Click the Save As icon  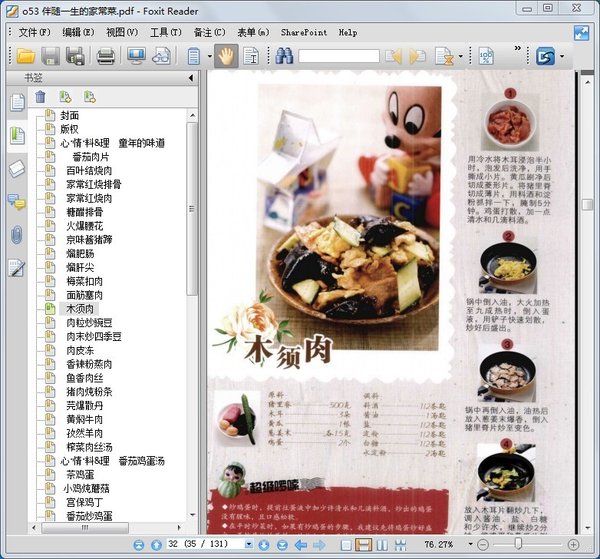point(75,56)
